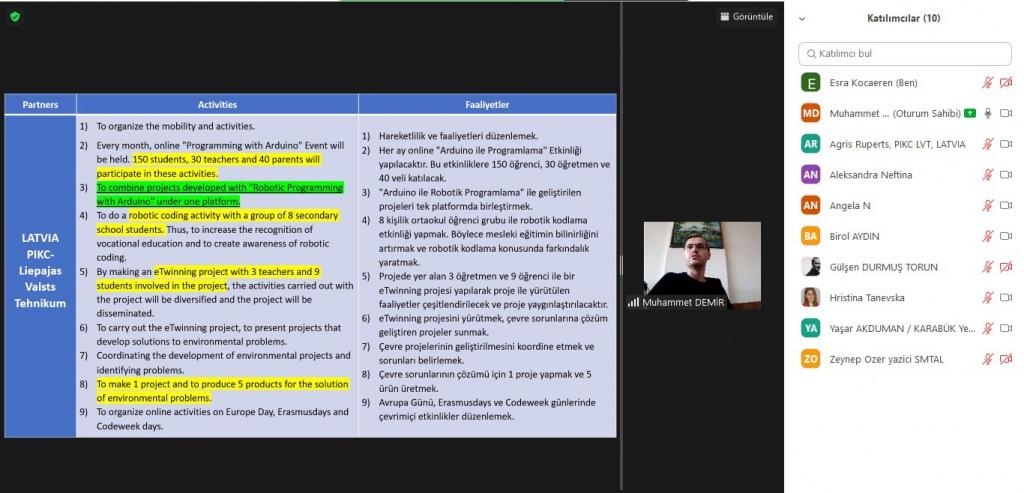
Task: Collapse the Katılımcılar panel chevron
Action: [802, 18]
